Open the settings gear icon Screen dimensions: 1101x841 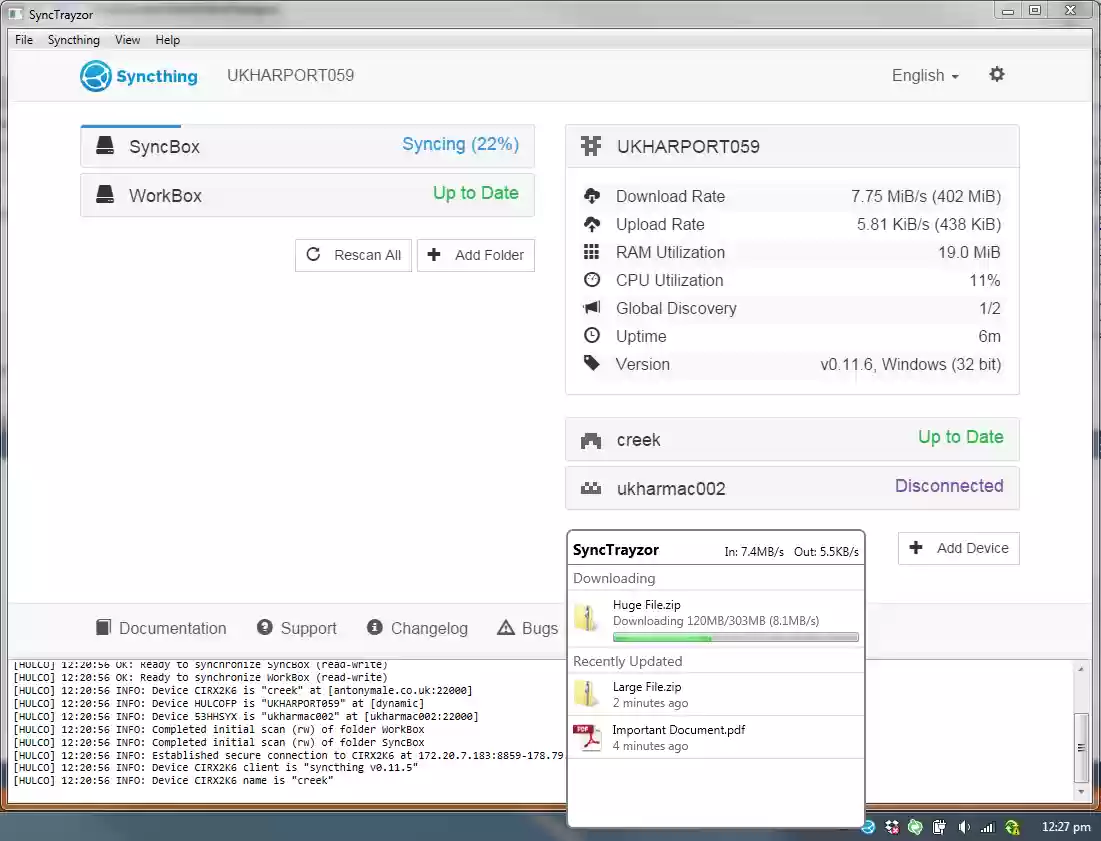tap(996, 74)
